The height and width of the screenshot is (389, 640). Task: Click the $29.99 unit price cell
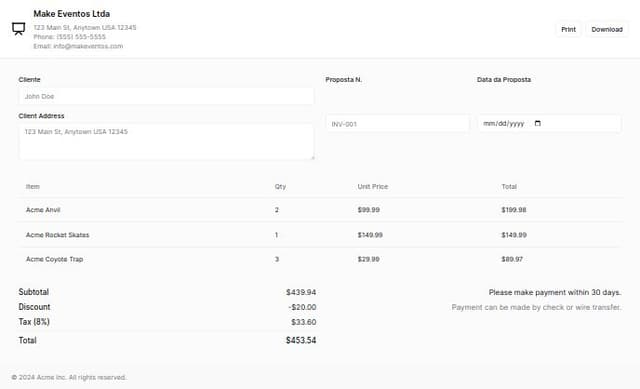click(369, 259)
